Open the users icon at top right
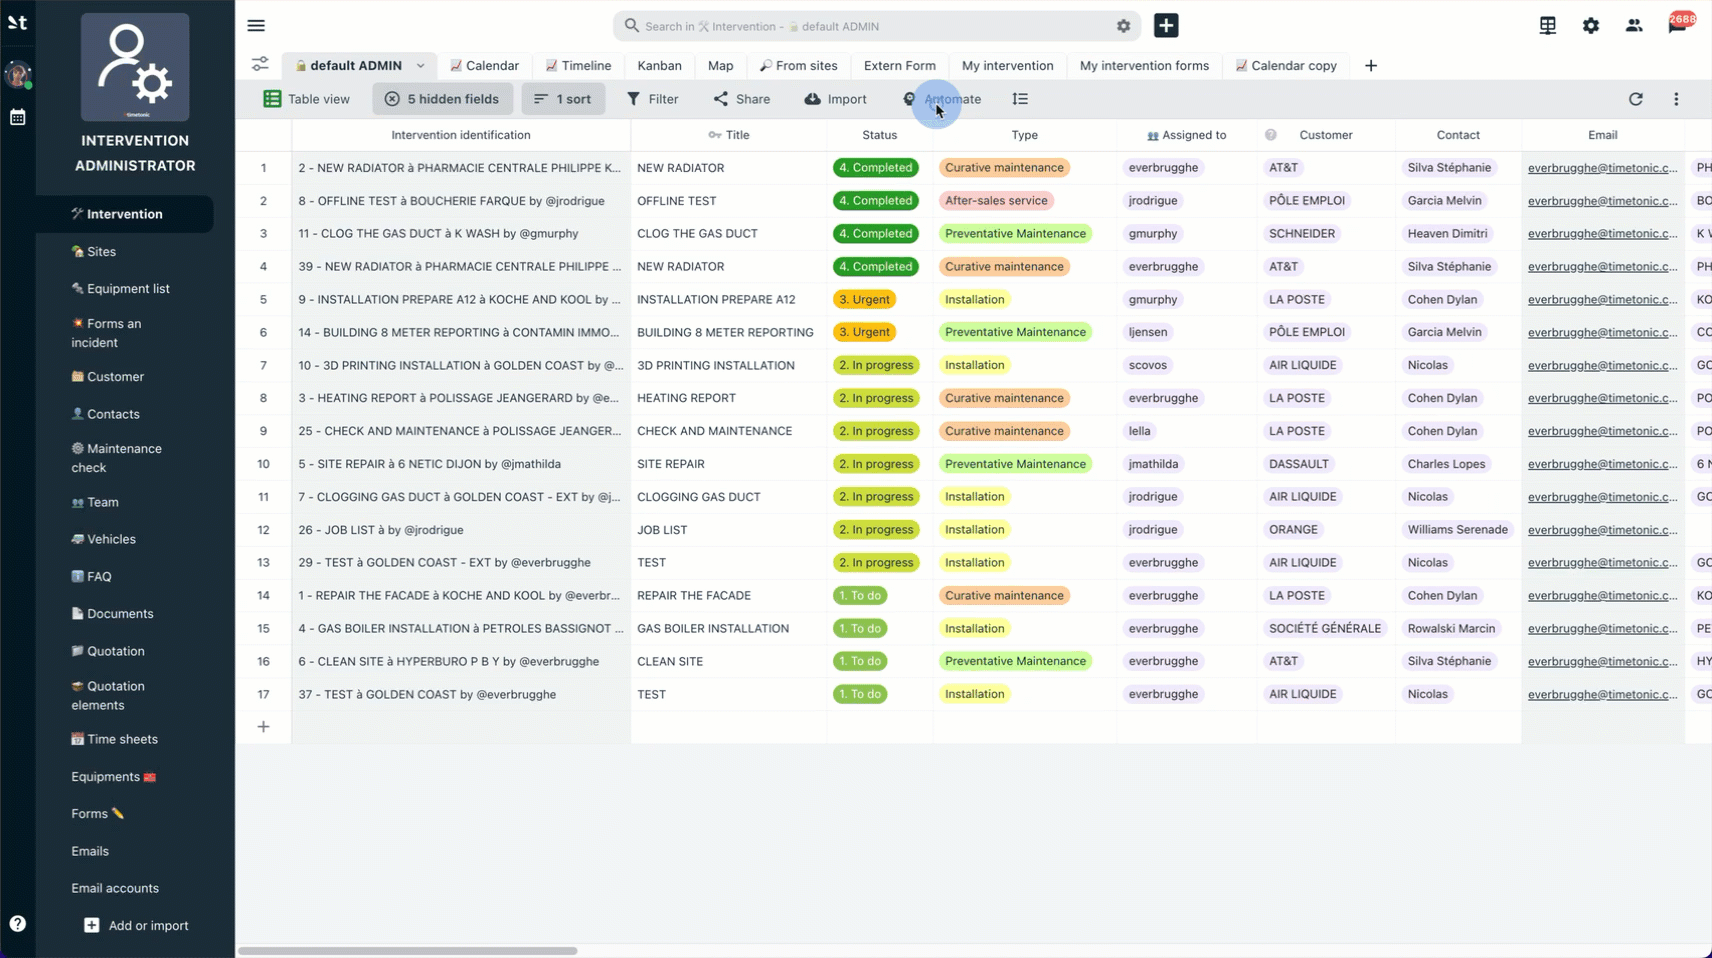 (x=1633, y=26)
